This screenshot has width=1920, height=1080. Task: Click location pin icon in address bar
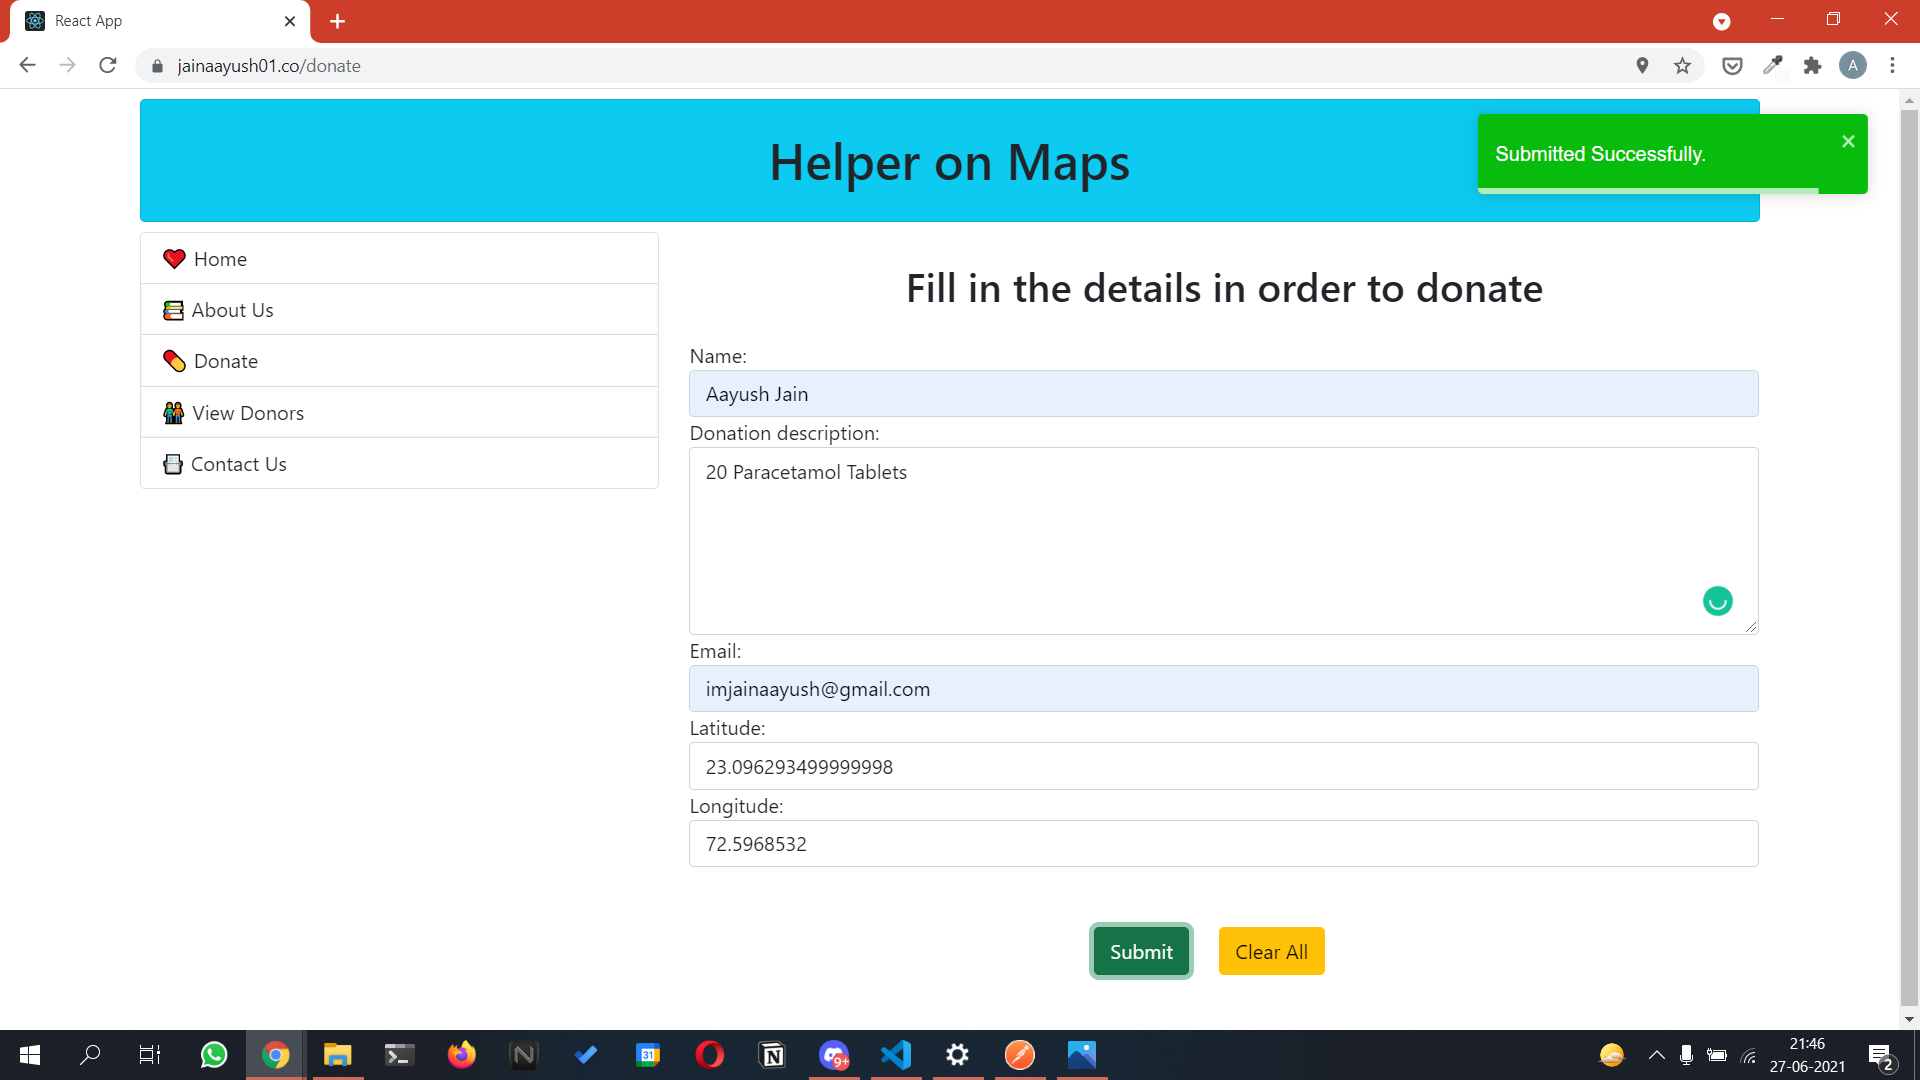coord(1642,66)
